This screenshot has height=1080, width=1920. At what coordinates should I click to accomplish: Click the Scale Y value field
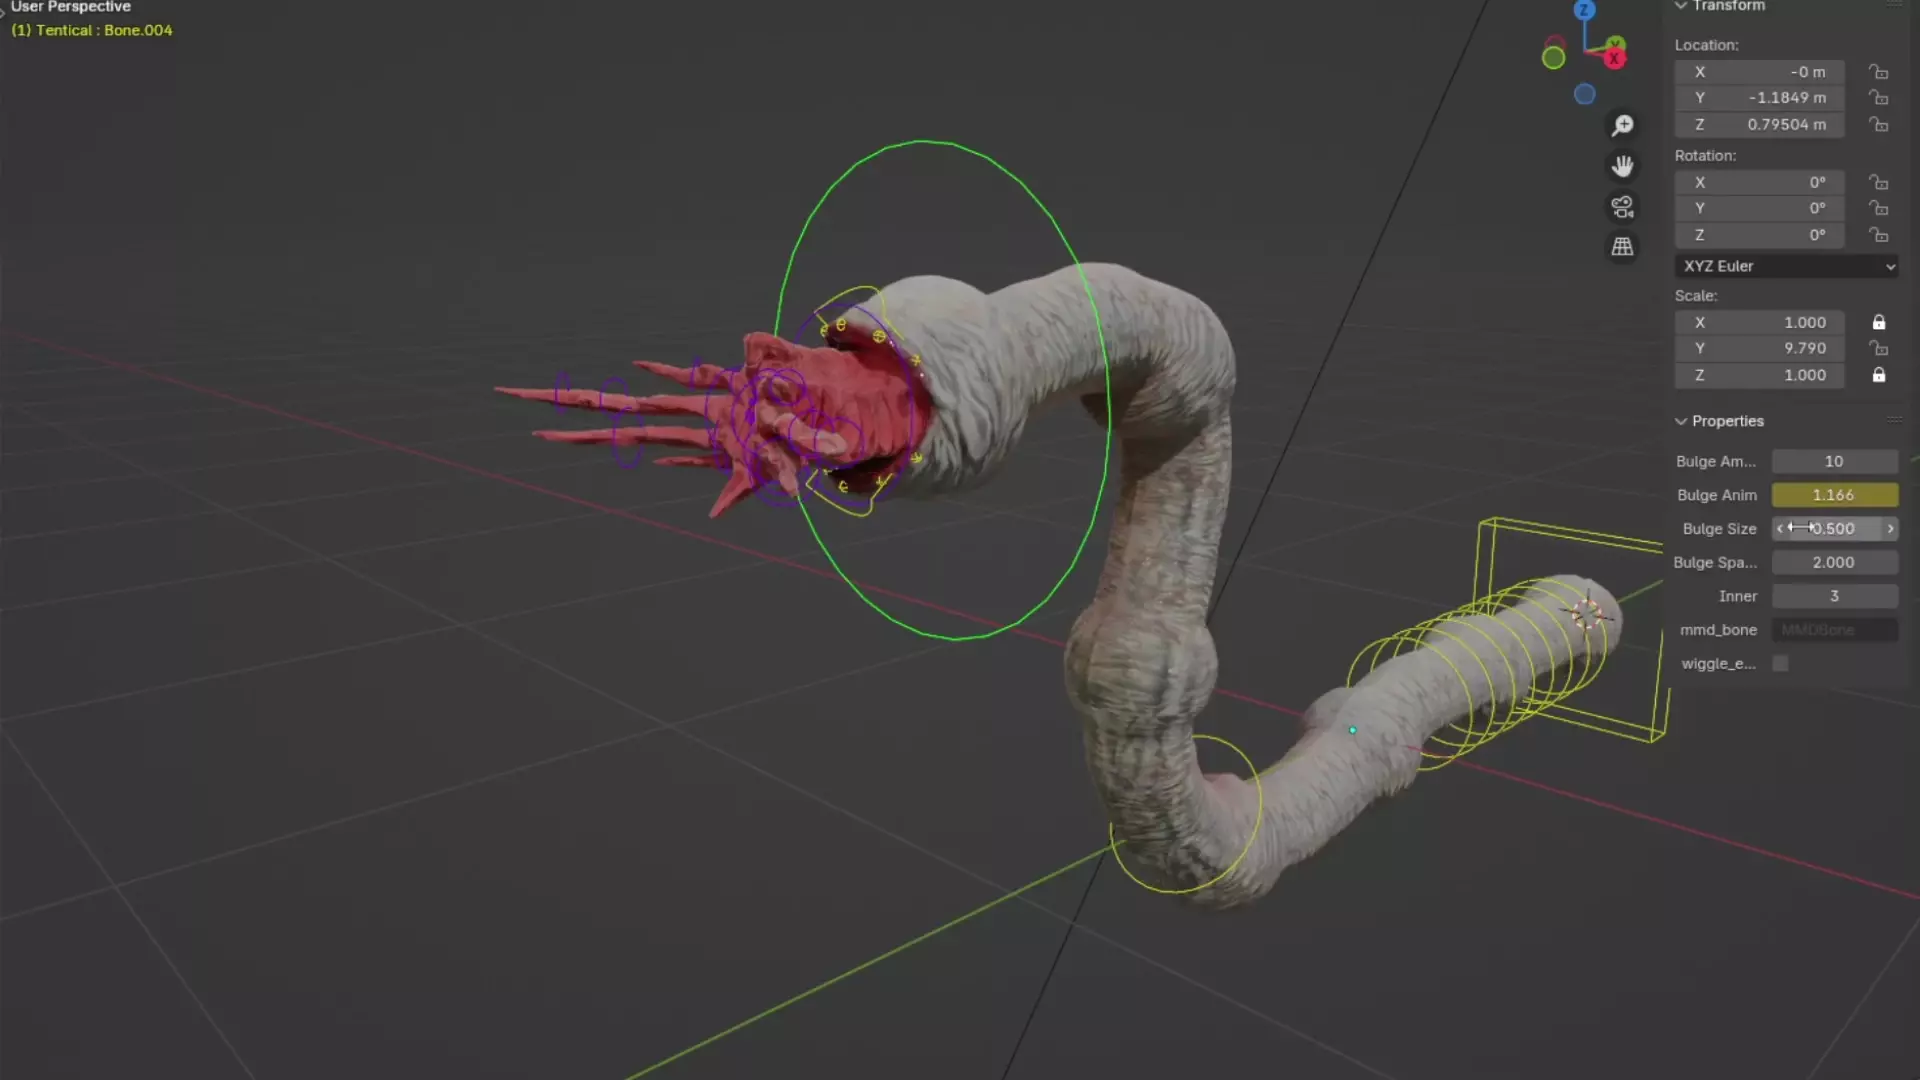(x=1760, y=348)
